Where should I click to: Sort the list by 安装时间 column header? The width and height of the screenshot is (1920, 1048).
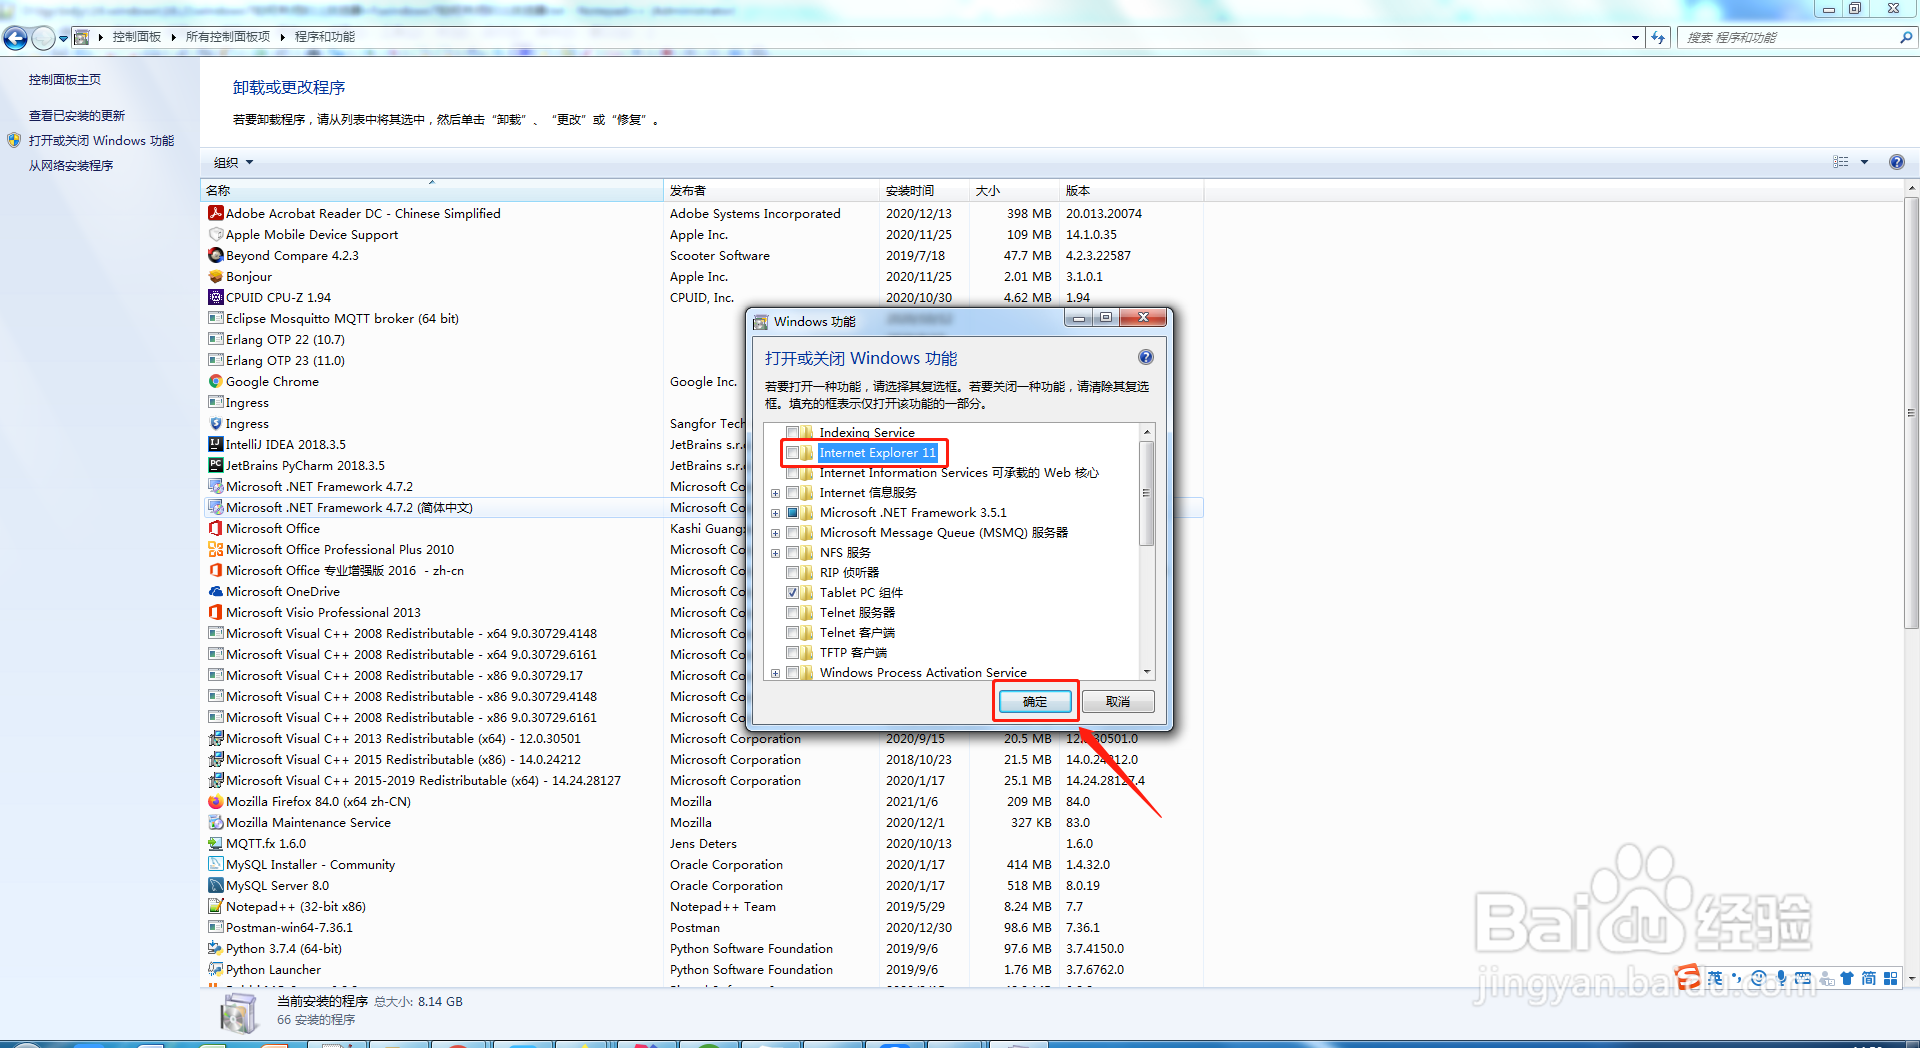[x=924, y=190]
